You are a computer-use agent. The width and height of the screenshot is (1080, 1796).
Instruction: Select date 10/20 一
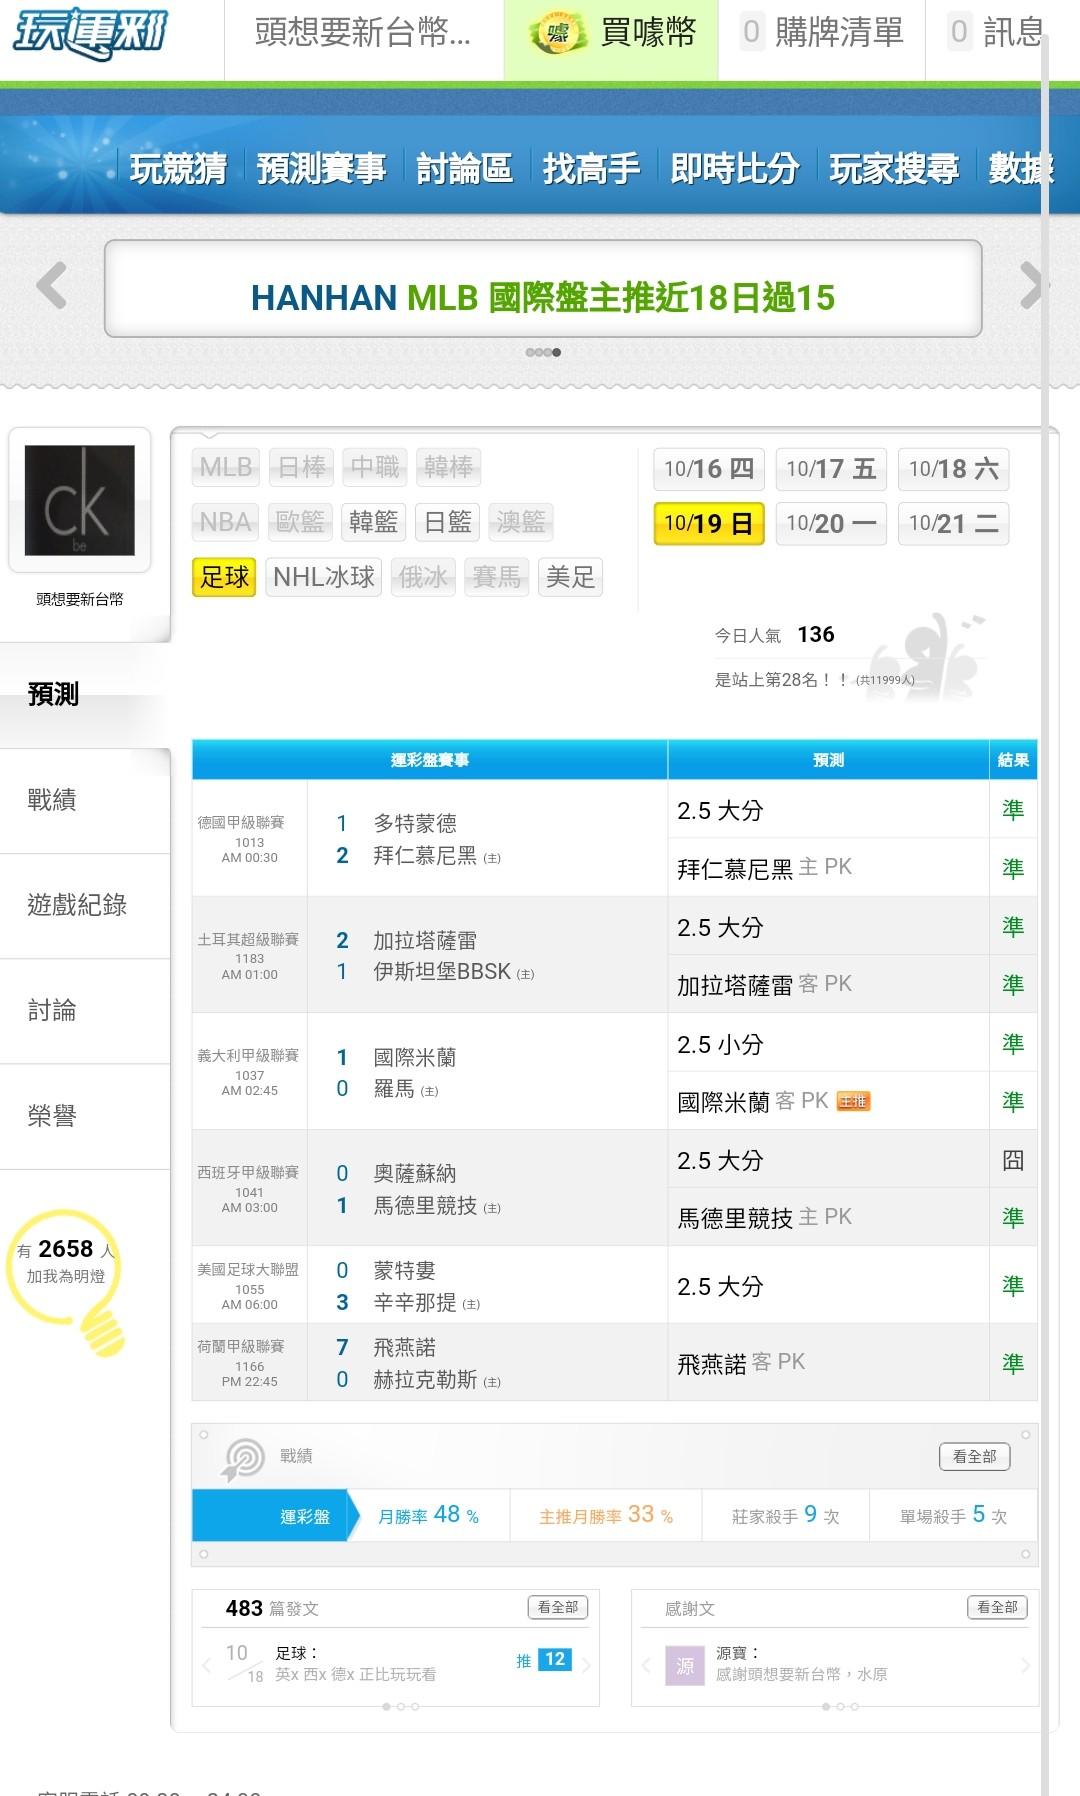coord(831,523)
